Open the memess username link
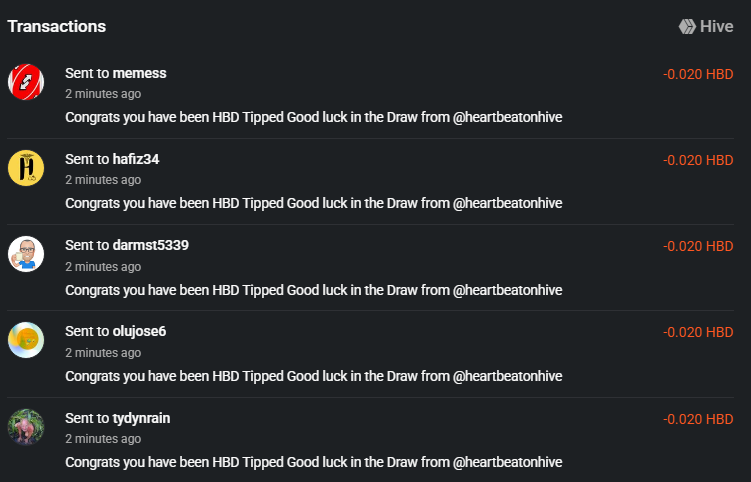Image resolution: width=751 pixels, height=482 pixels. pyautogui.click(x=139, y=73)
